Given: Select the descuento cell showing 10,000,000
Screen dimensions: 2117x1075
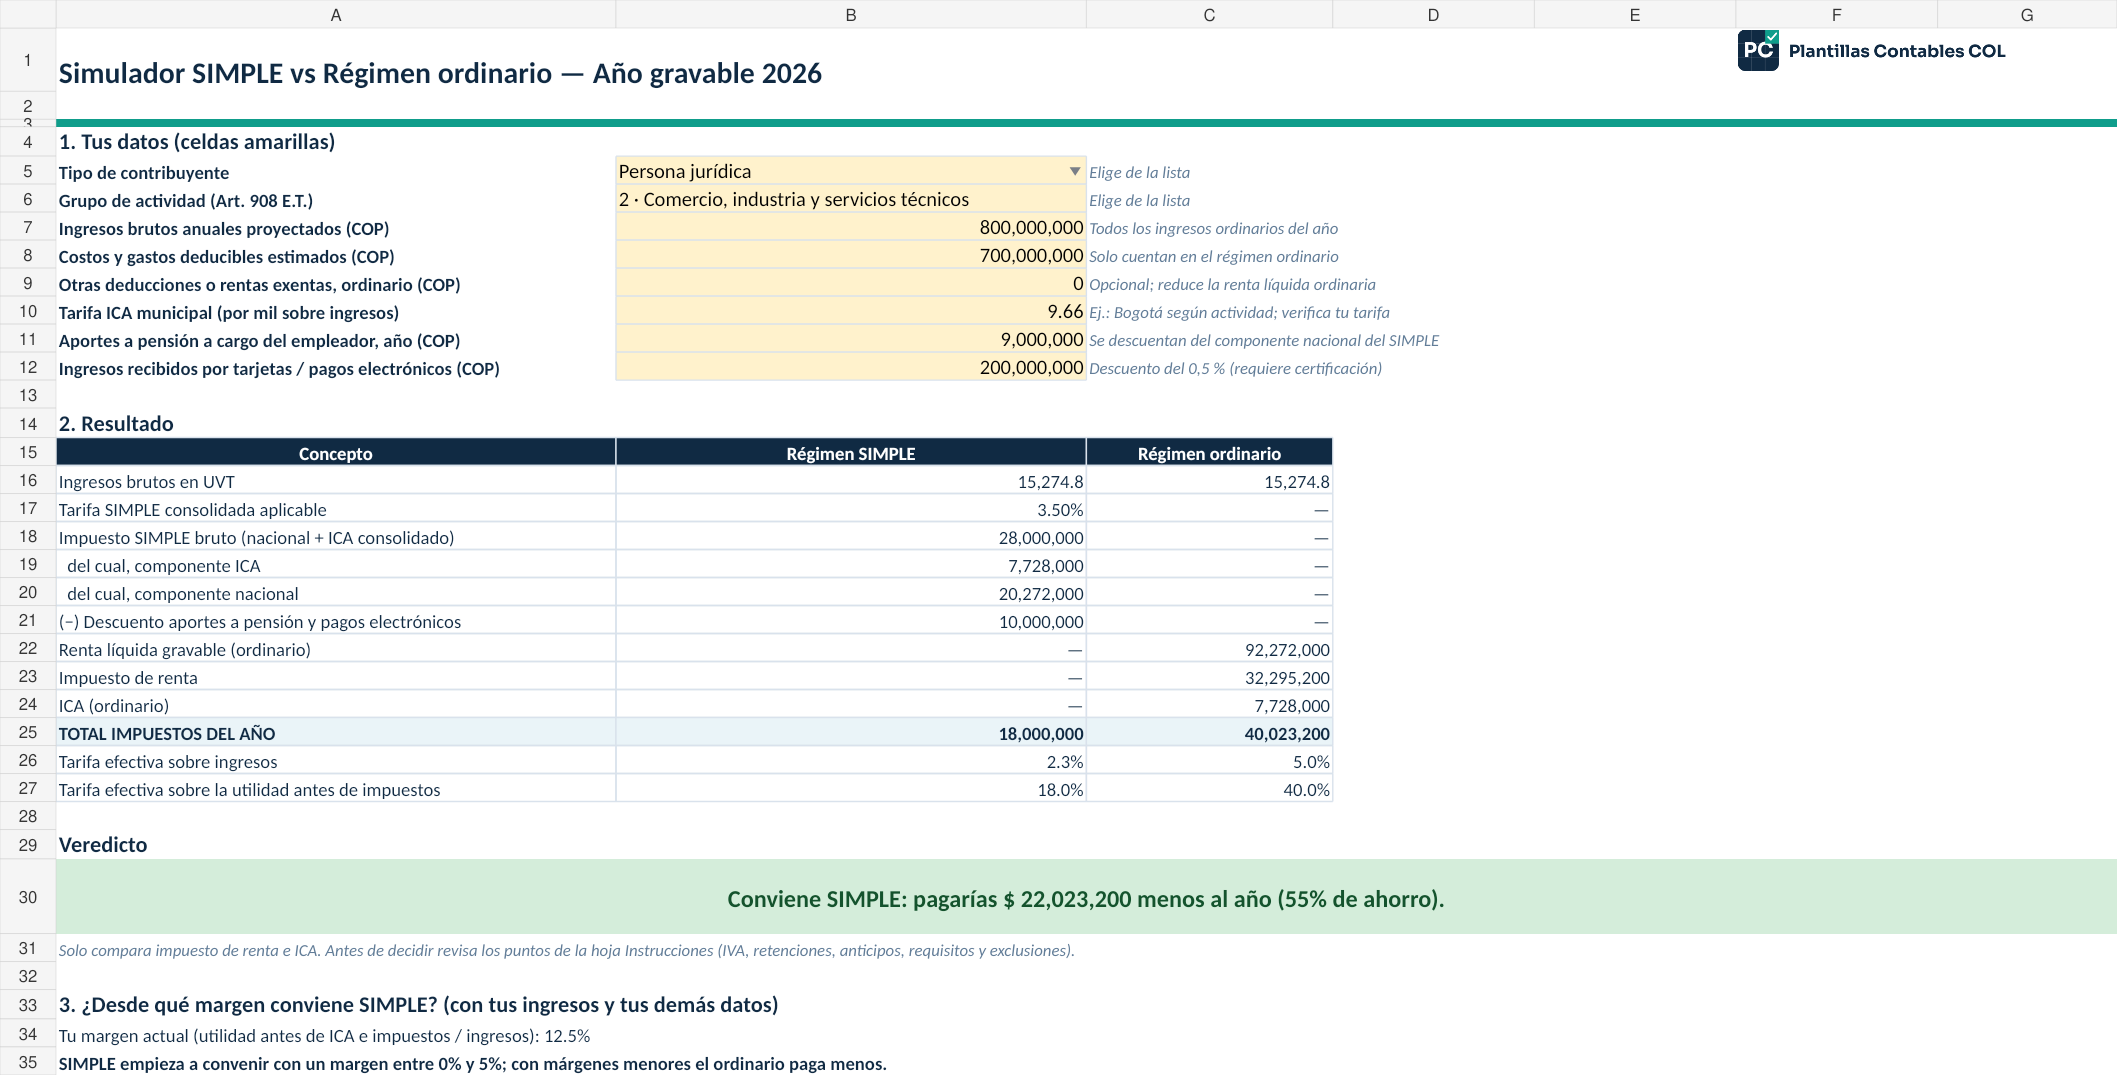Looking at the screenshot, I should tap(851, 621).
